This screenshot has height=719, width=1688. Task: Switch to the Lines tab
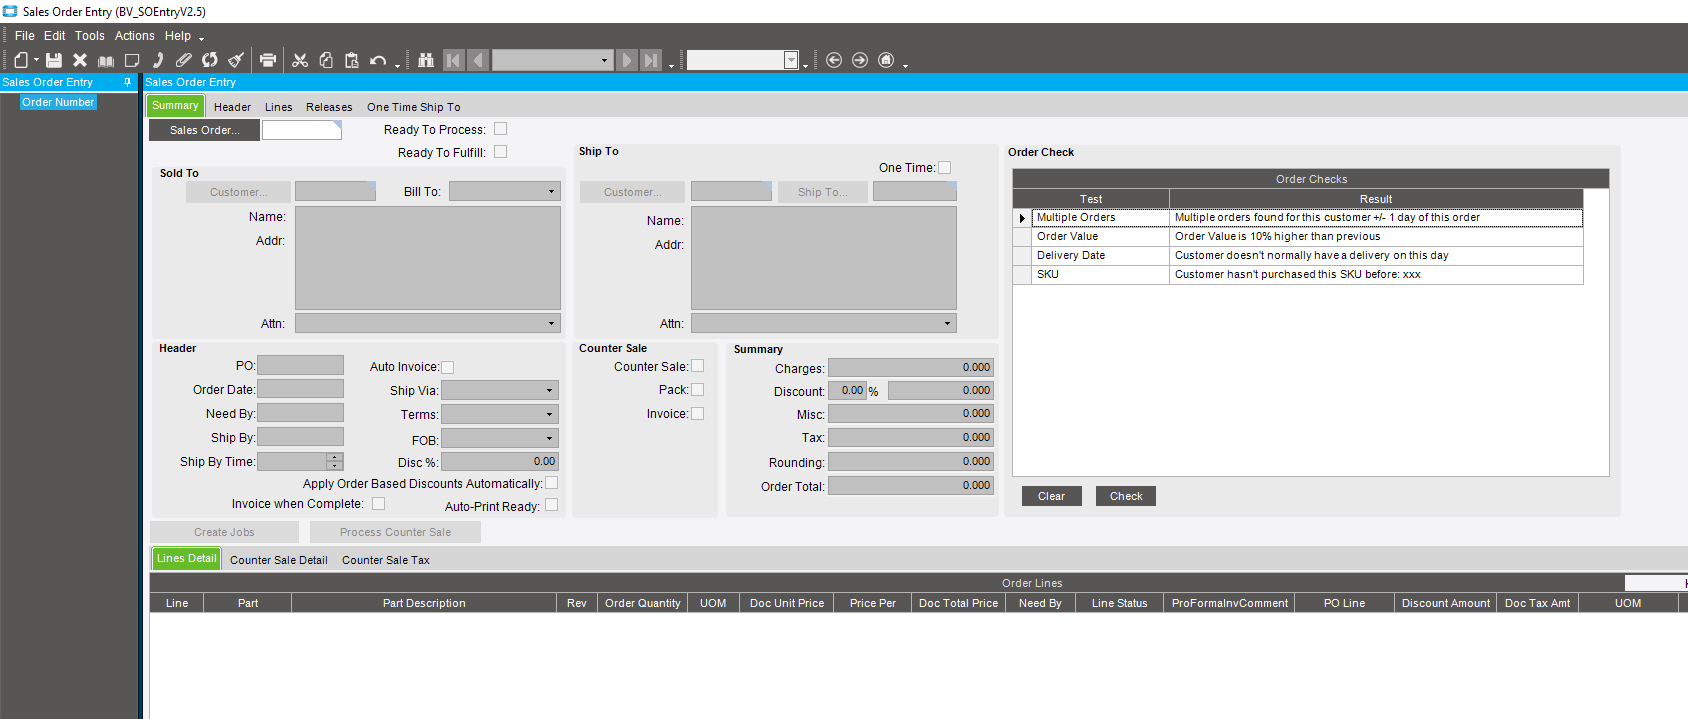click(279, 107)
